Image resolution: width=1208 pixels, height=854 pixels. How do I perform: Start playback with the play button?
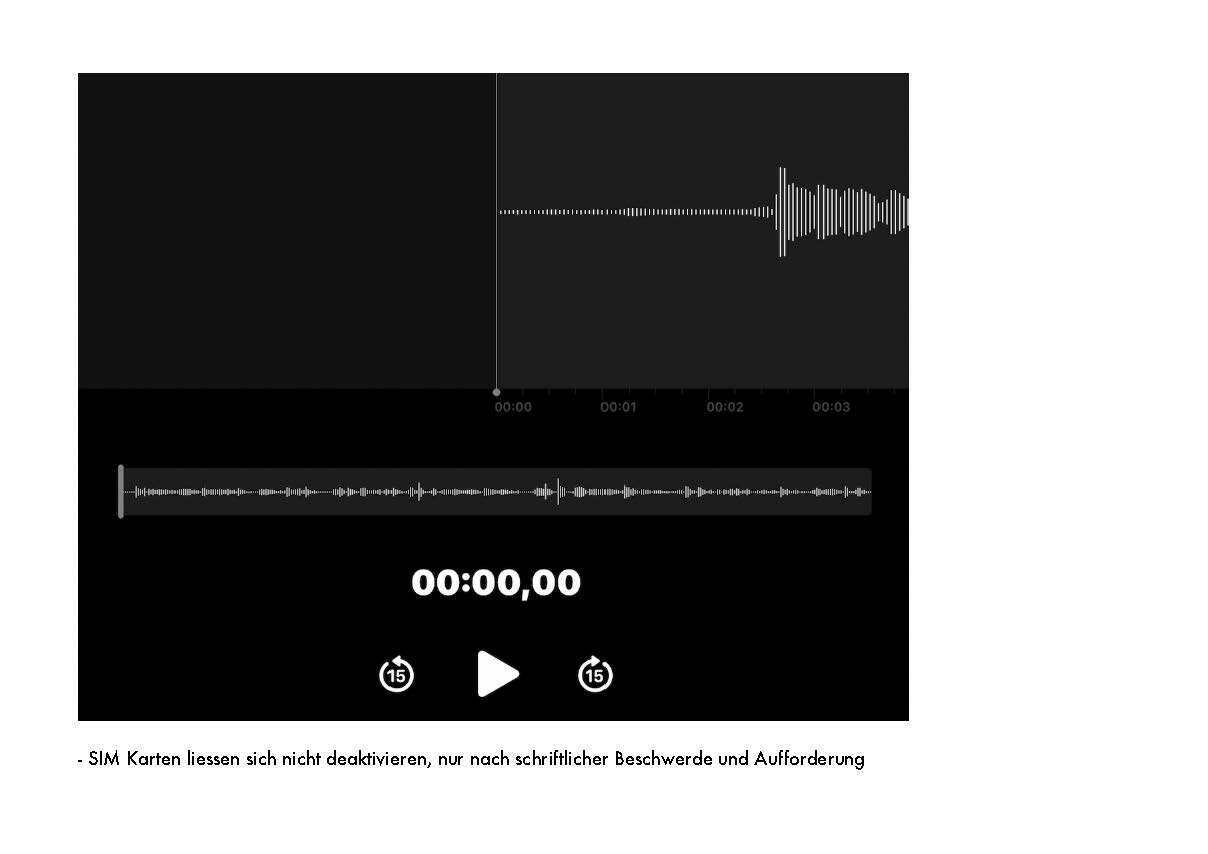pyautogui.click(x=498, y=674)
